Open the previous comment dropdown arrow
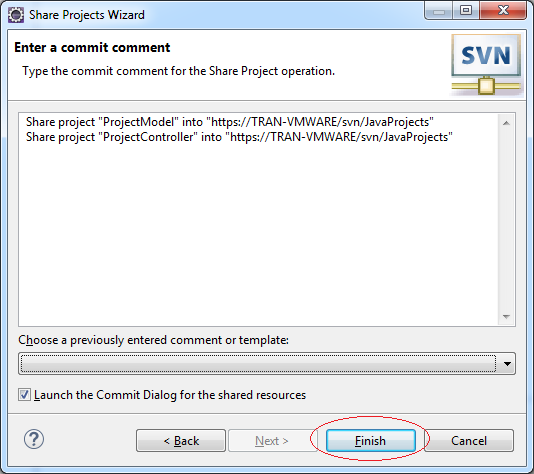534x474 pixels. [x=507, y=364]
